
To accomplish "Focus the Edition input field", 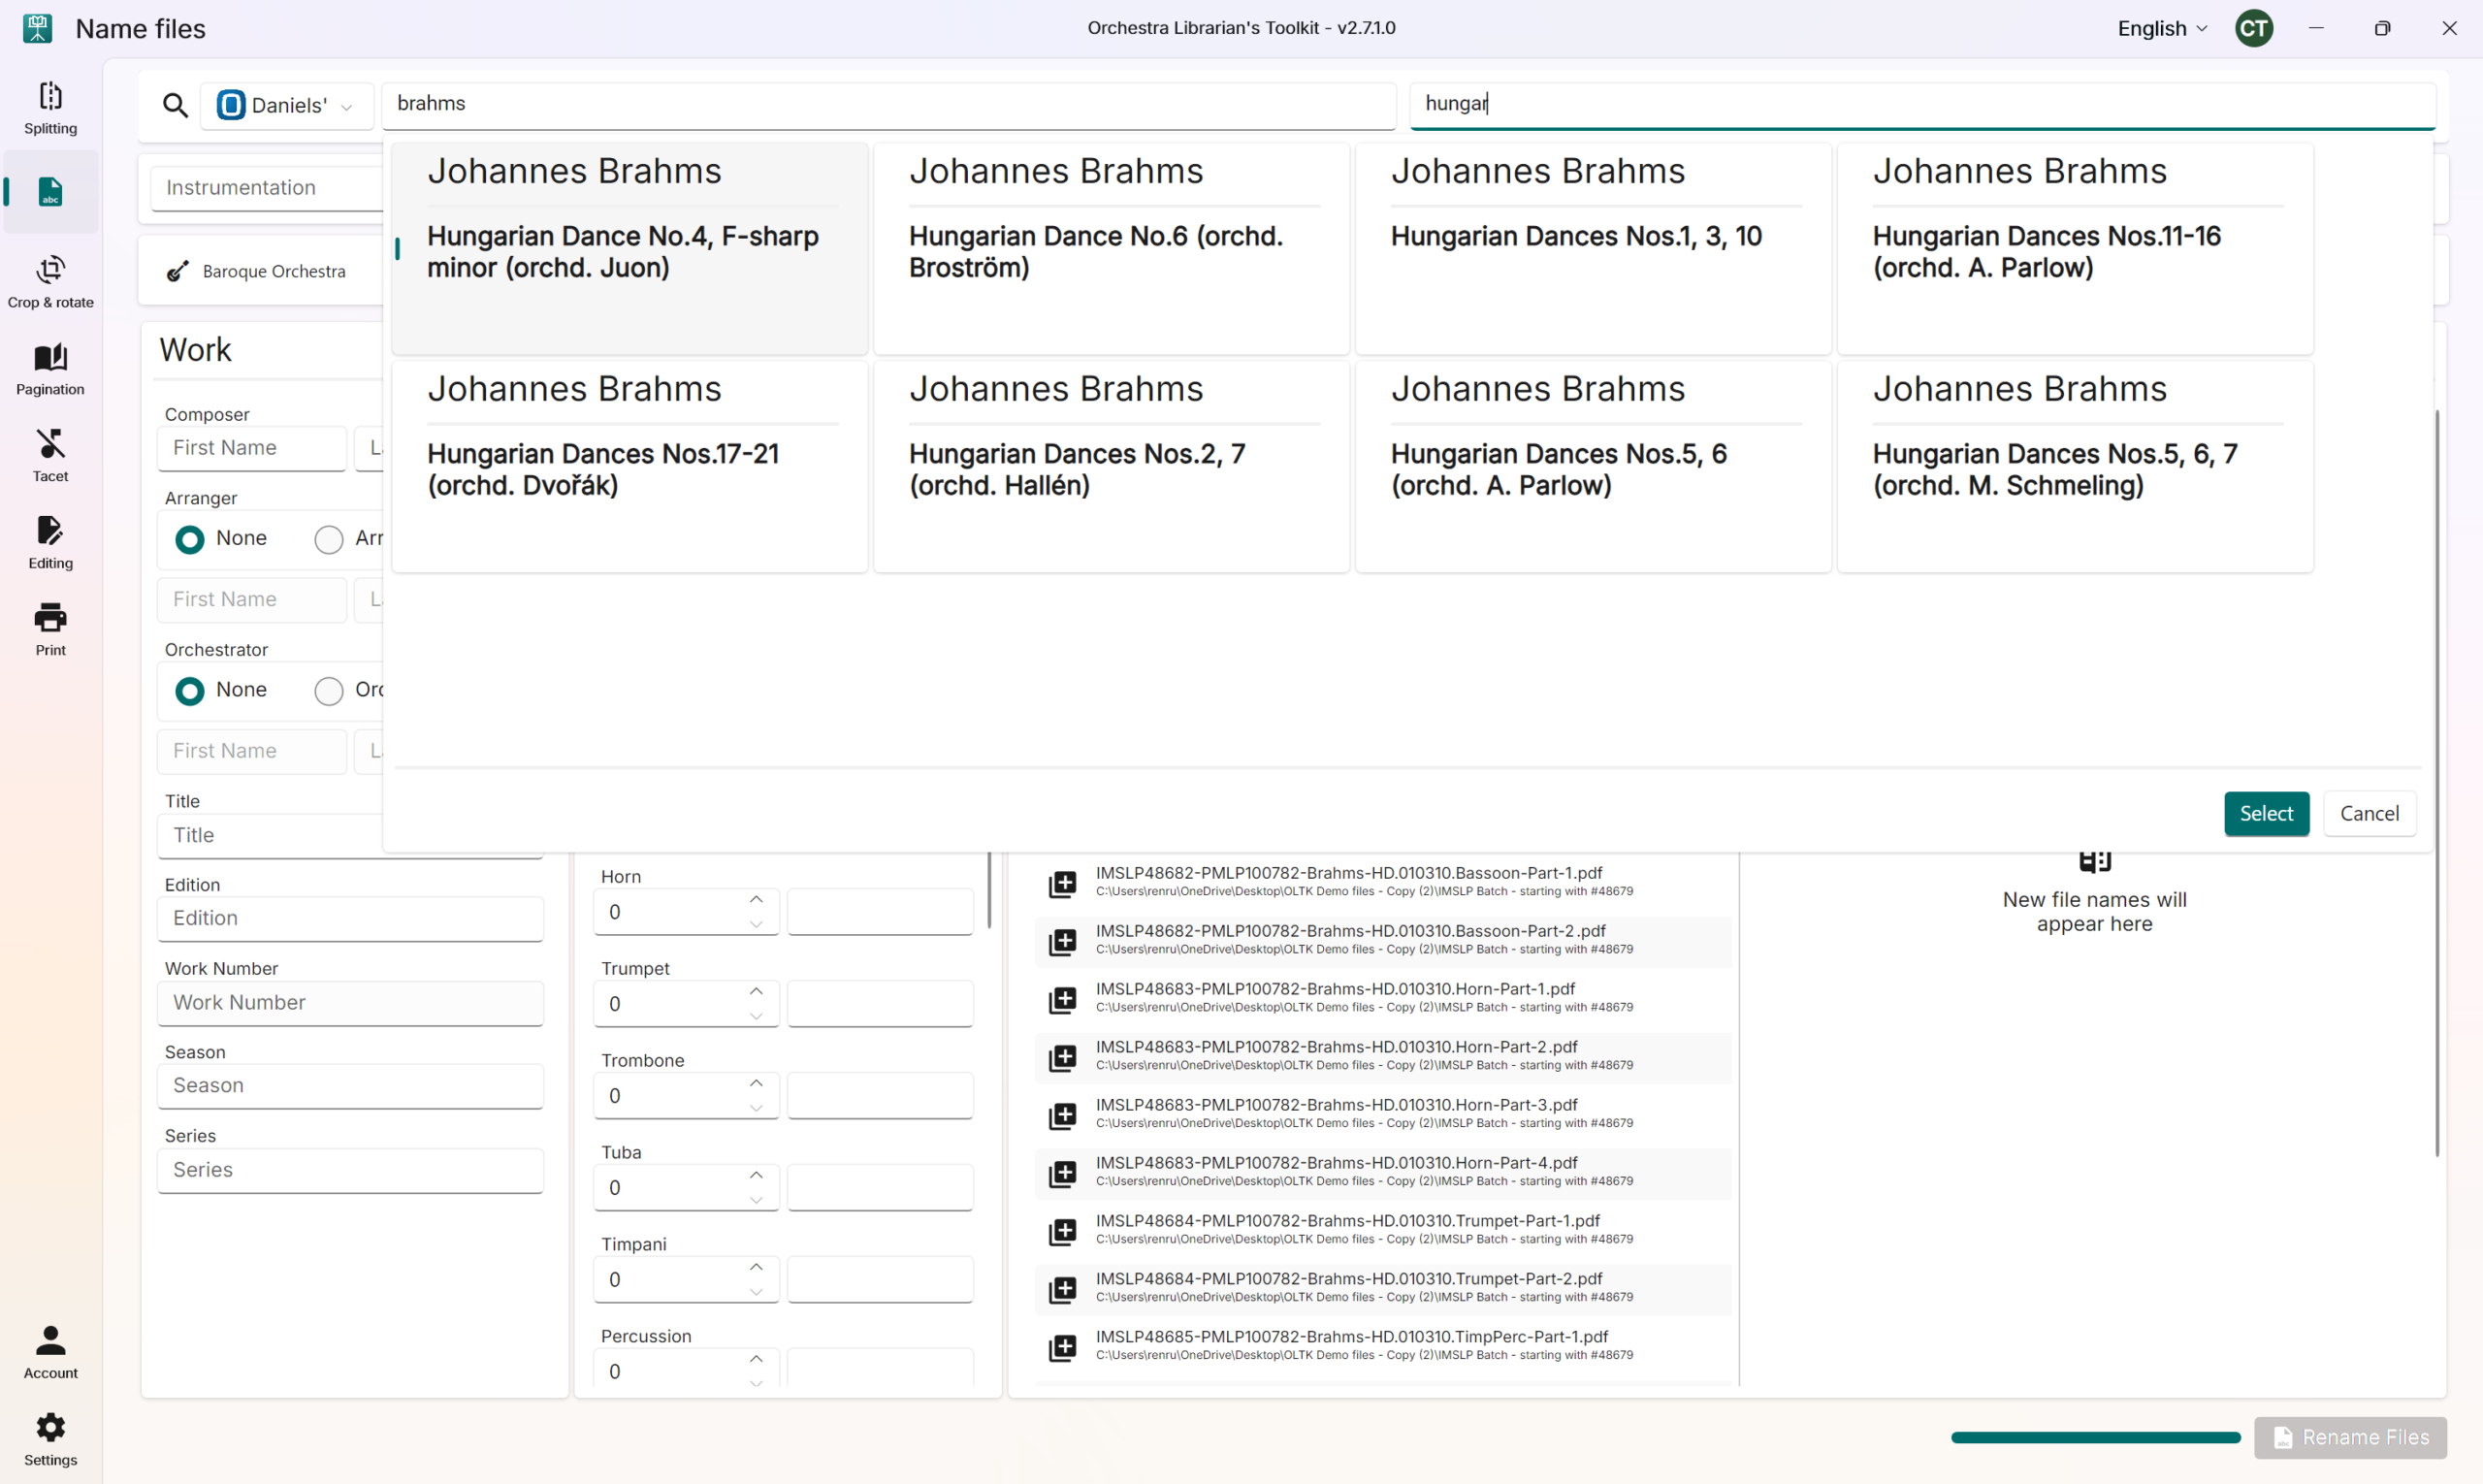I will coord(350,918).
